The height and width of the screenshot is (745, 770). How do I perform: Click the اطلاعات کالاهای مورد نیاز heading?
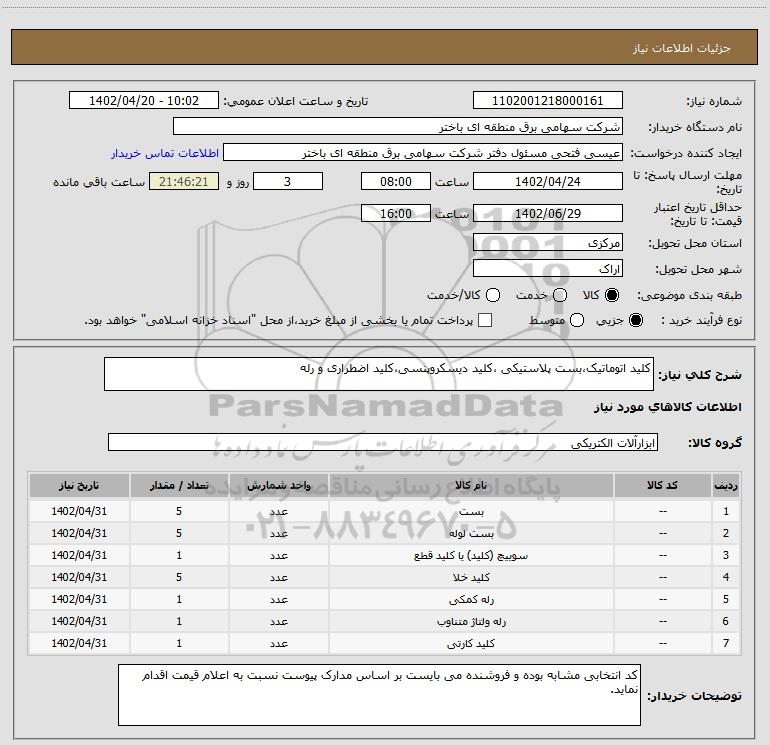pos(667,407)
